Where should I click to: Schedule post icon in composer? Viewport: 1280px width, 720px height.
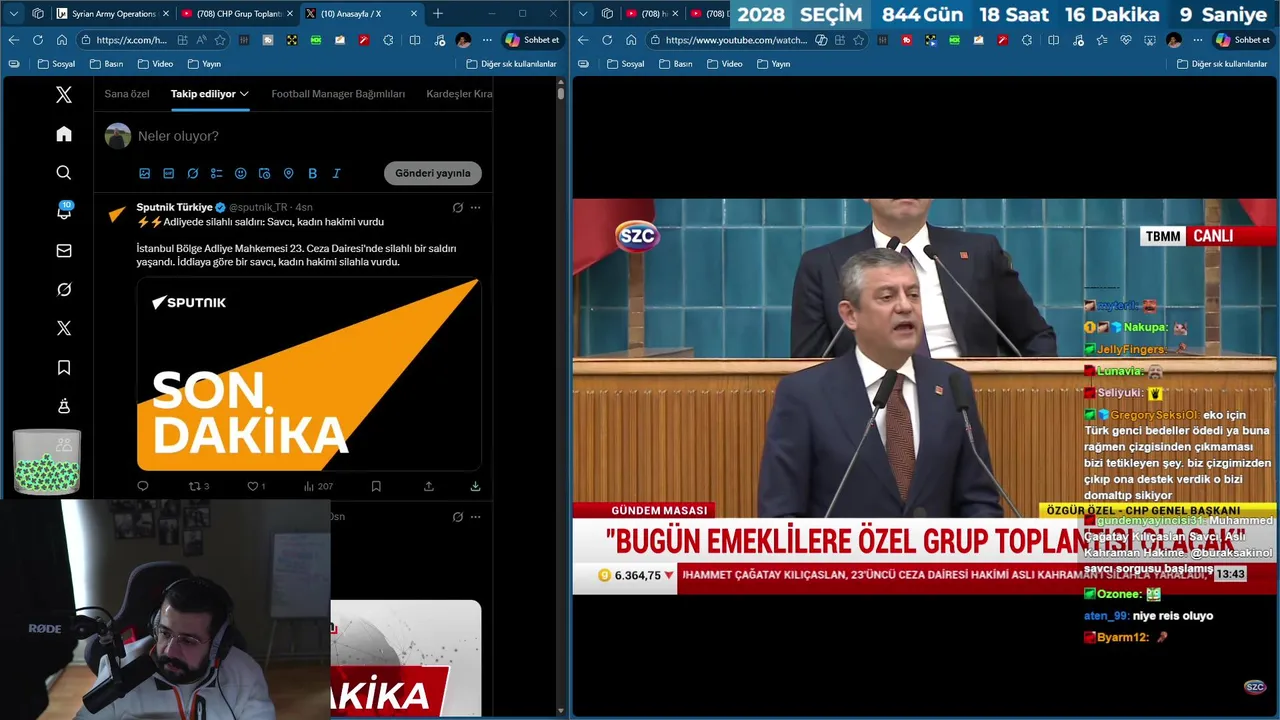[264, 173]
